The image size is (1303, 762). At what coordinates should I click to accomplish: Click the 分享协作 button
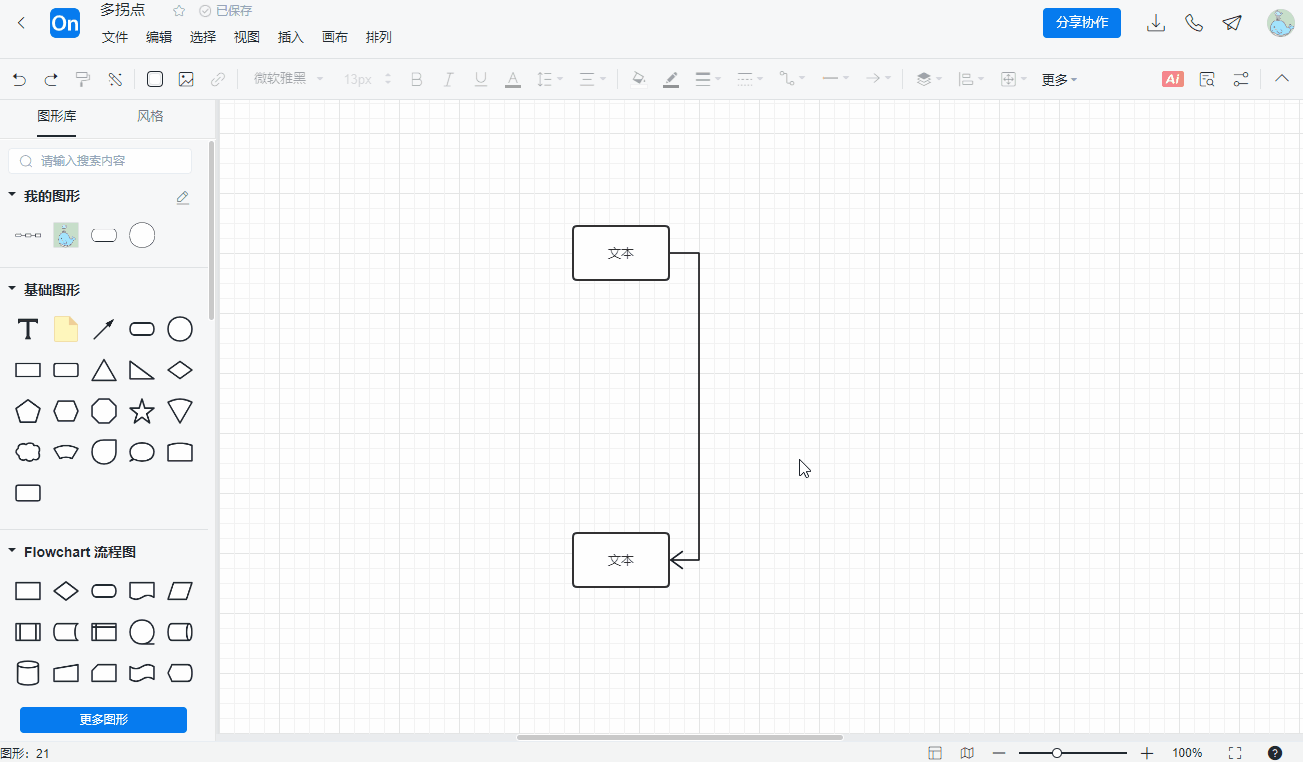click(x=1082, y=23)
